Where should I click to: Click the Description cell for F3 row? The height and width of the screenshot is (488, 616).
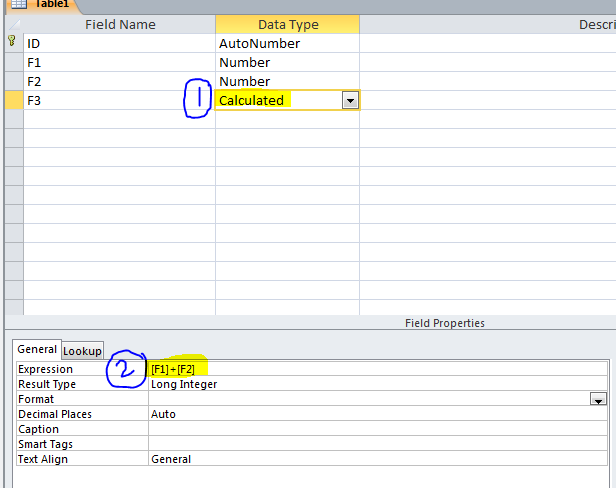tap(488, 101)
